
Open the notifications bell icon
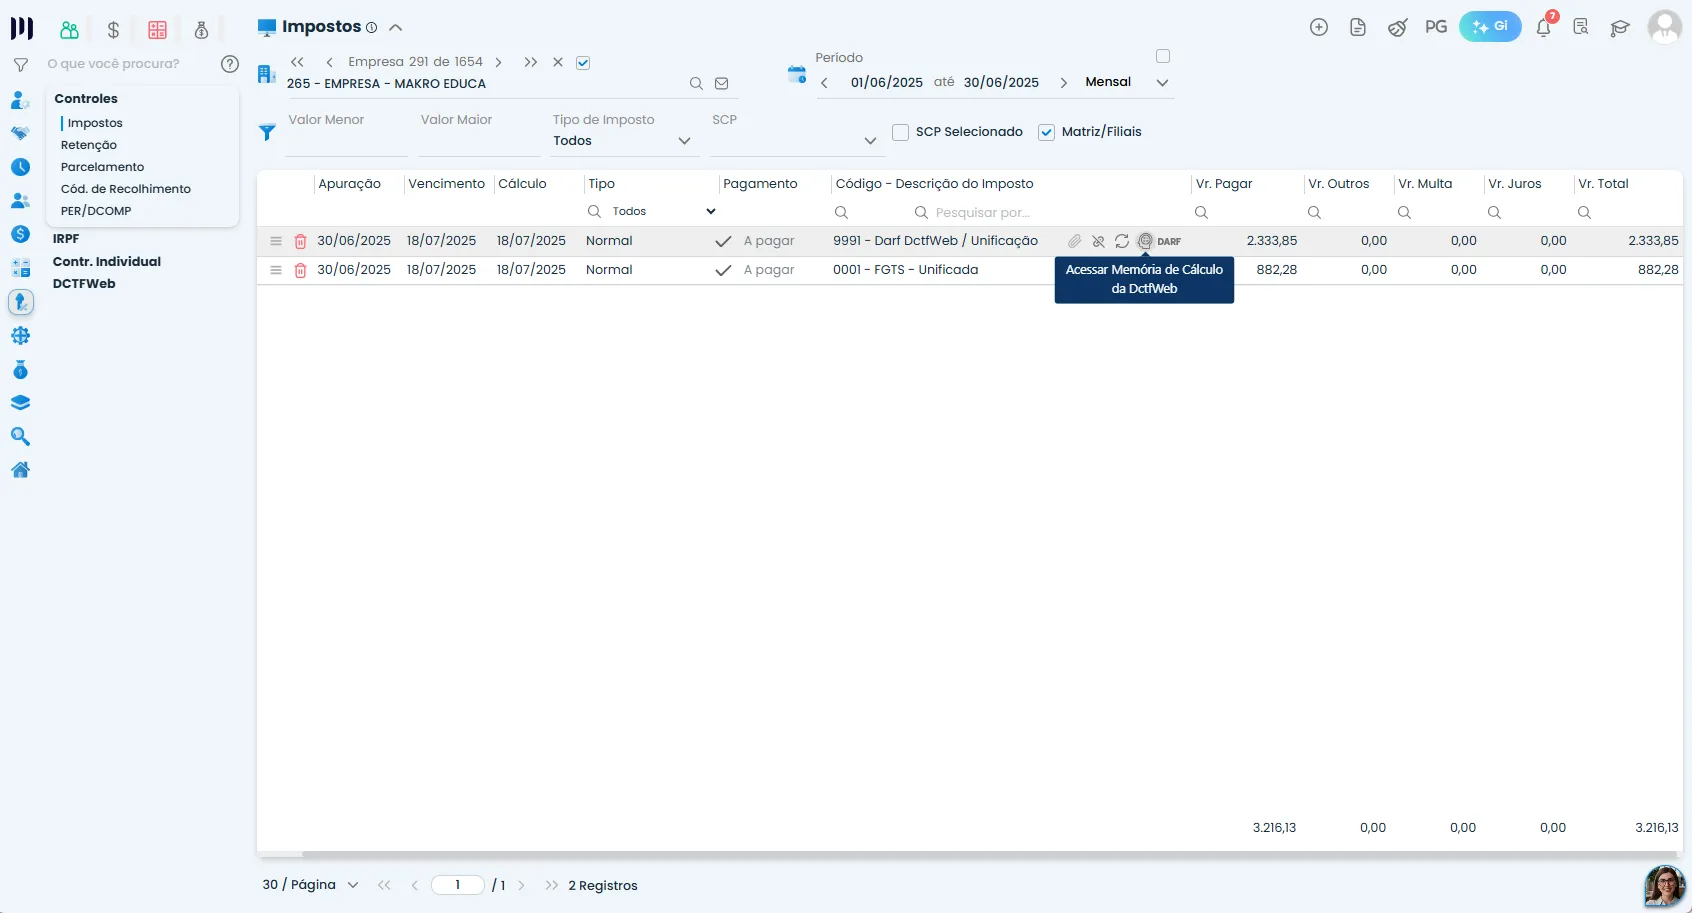coord(1543,27)
